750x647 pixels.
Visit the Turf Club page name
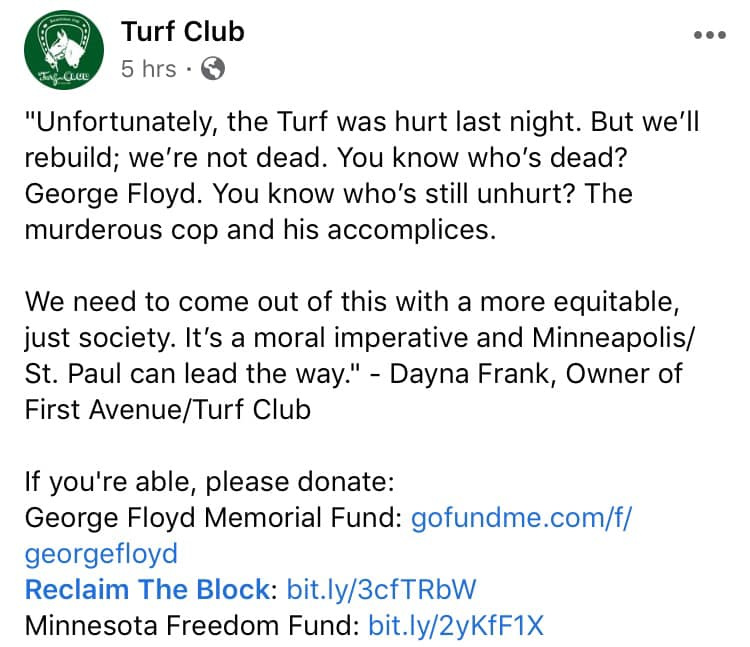pos(183,32)
